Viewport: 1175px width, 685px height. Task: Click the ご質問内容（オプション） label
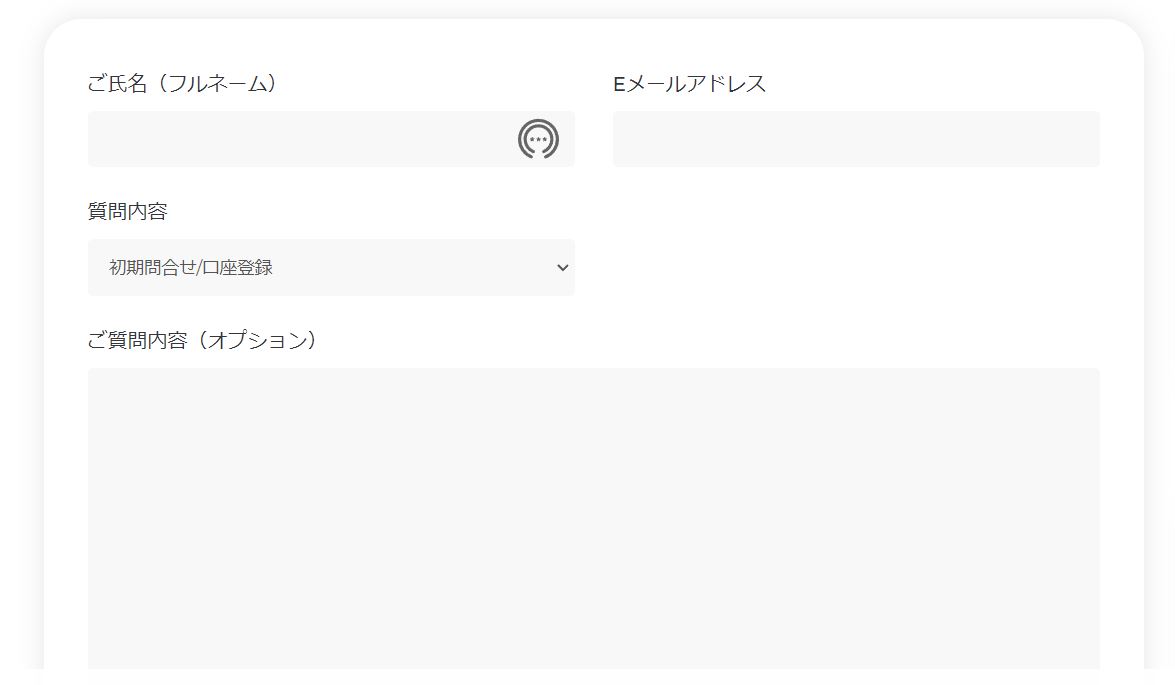tap(202, 340)
